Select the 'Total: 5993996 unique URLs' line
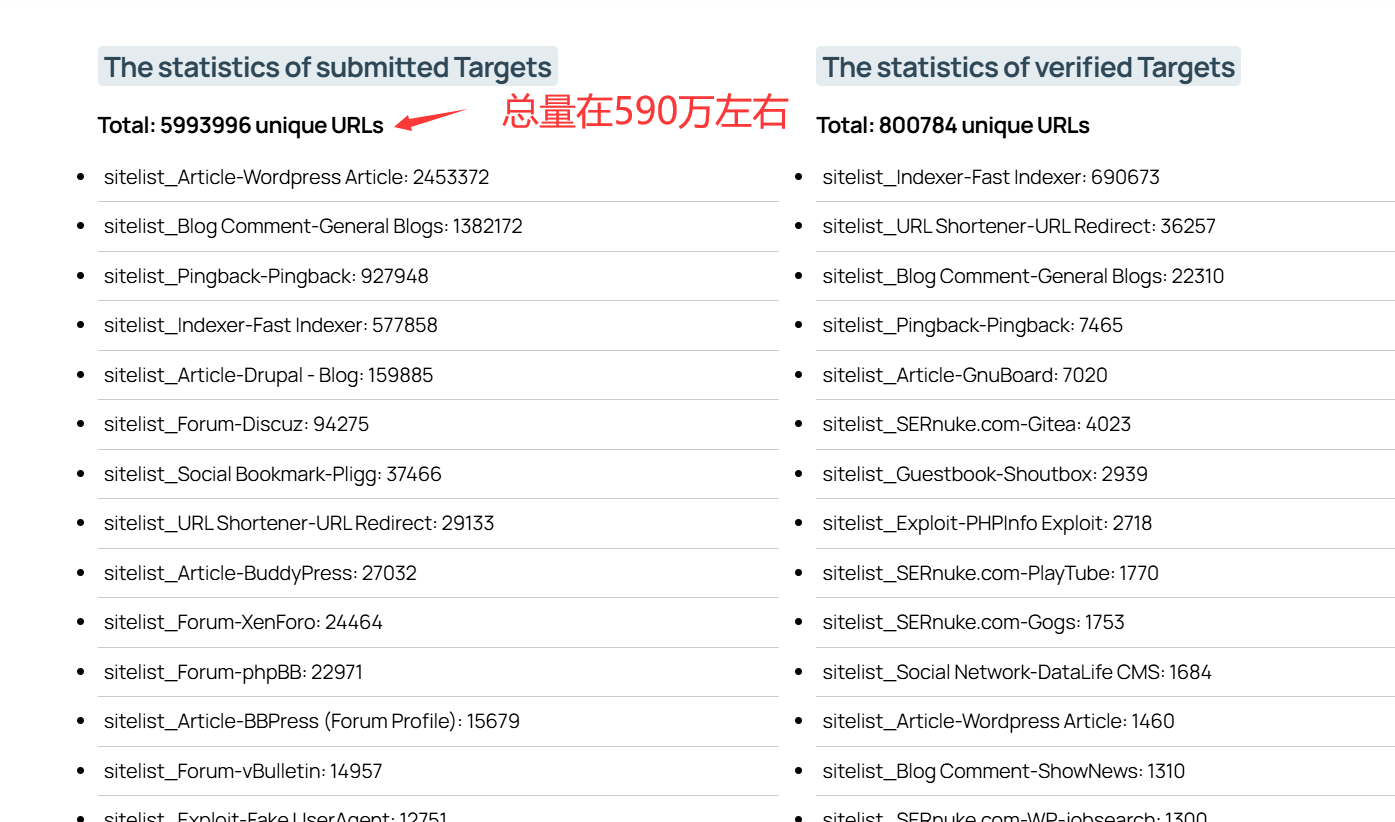Screen dimensions: 1395x822 240,126
